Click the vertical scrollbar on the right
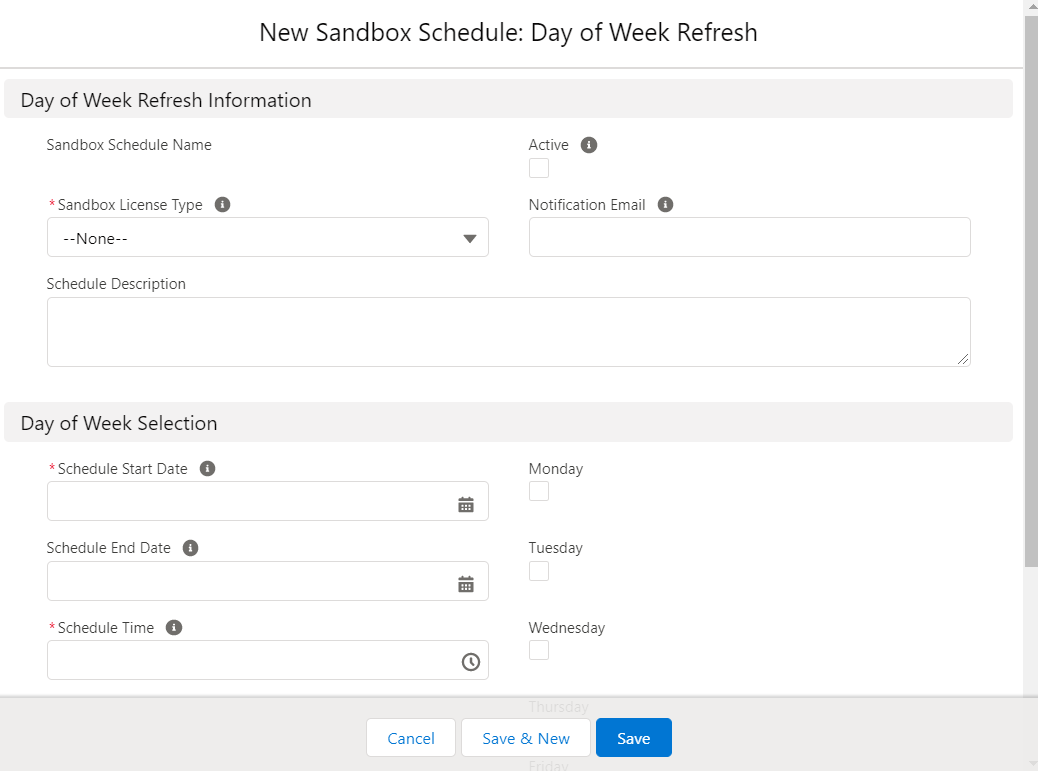The width and height of the screenshot is (1038, 771). click(x=1031, y=300)
